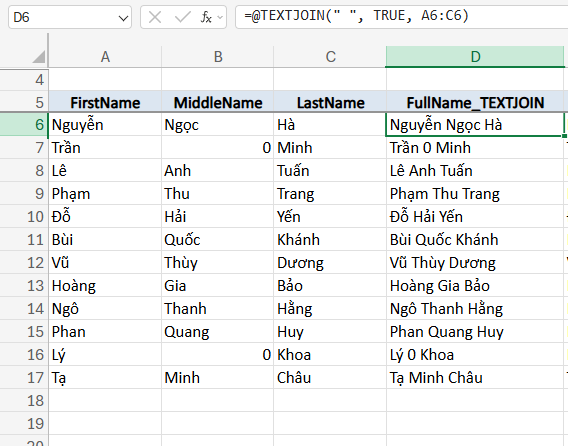Select column C header

click(330, 57)
